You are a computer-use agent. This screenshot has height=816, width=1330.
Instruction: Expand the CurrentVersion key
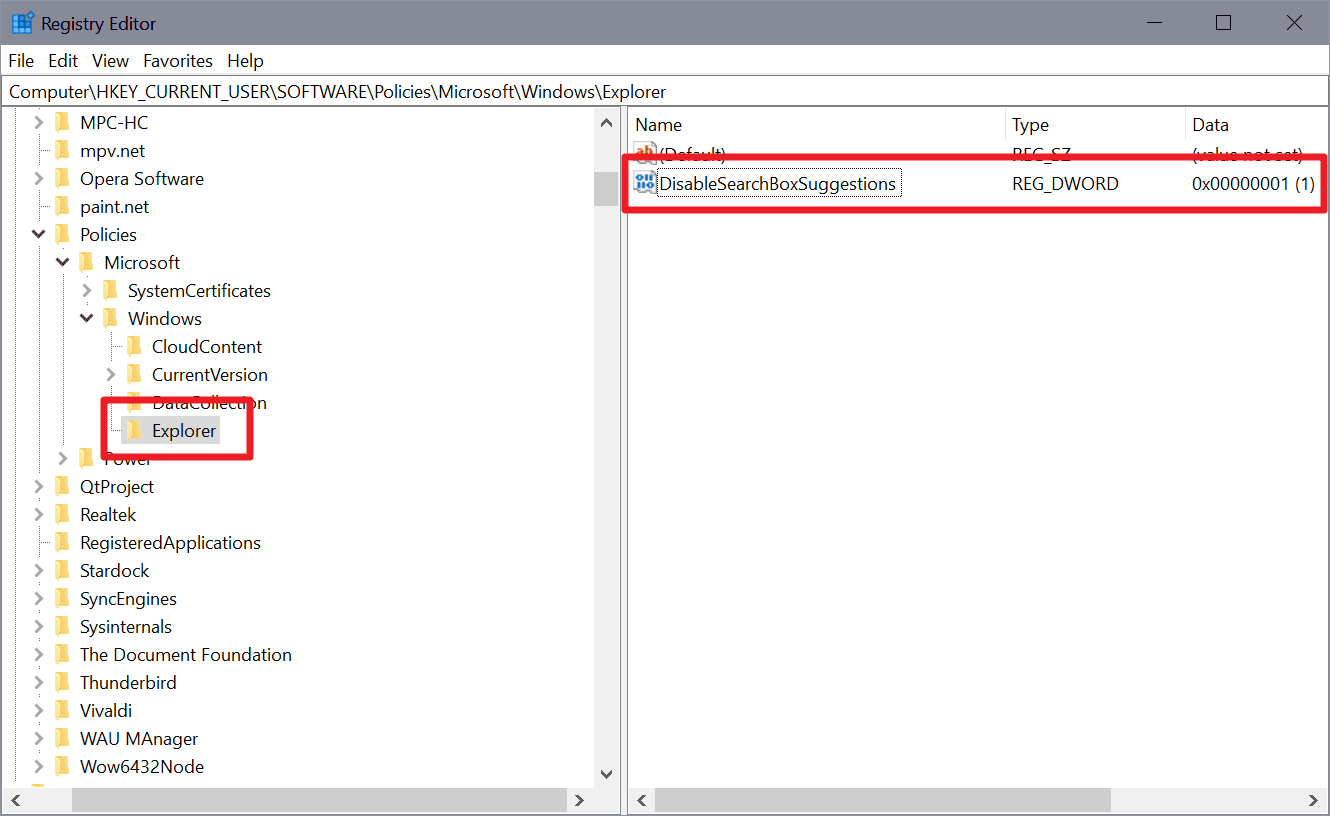[111, 375]
